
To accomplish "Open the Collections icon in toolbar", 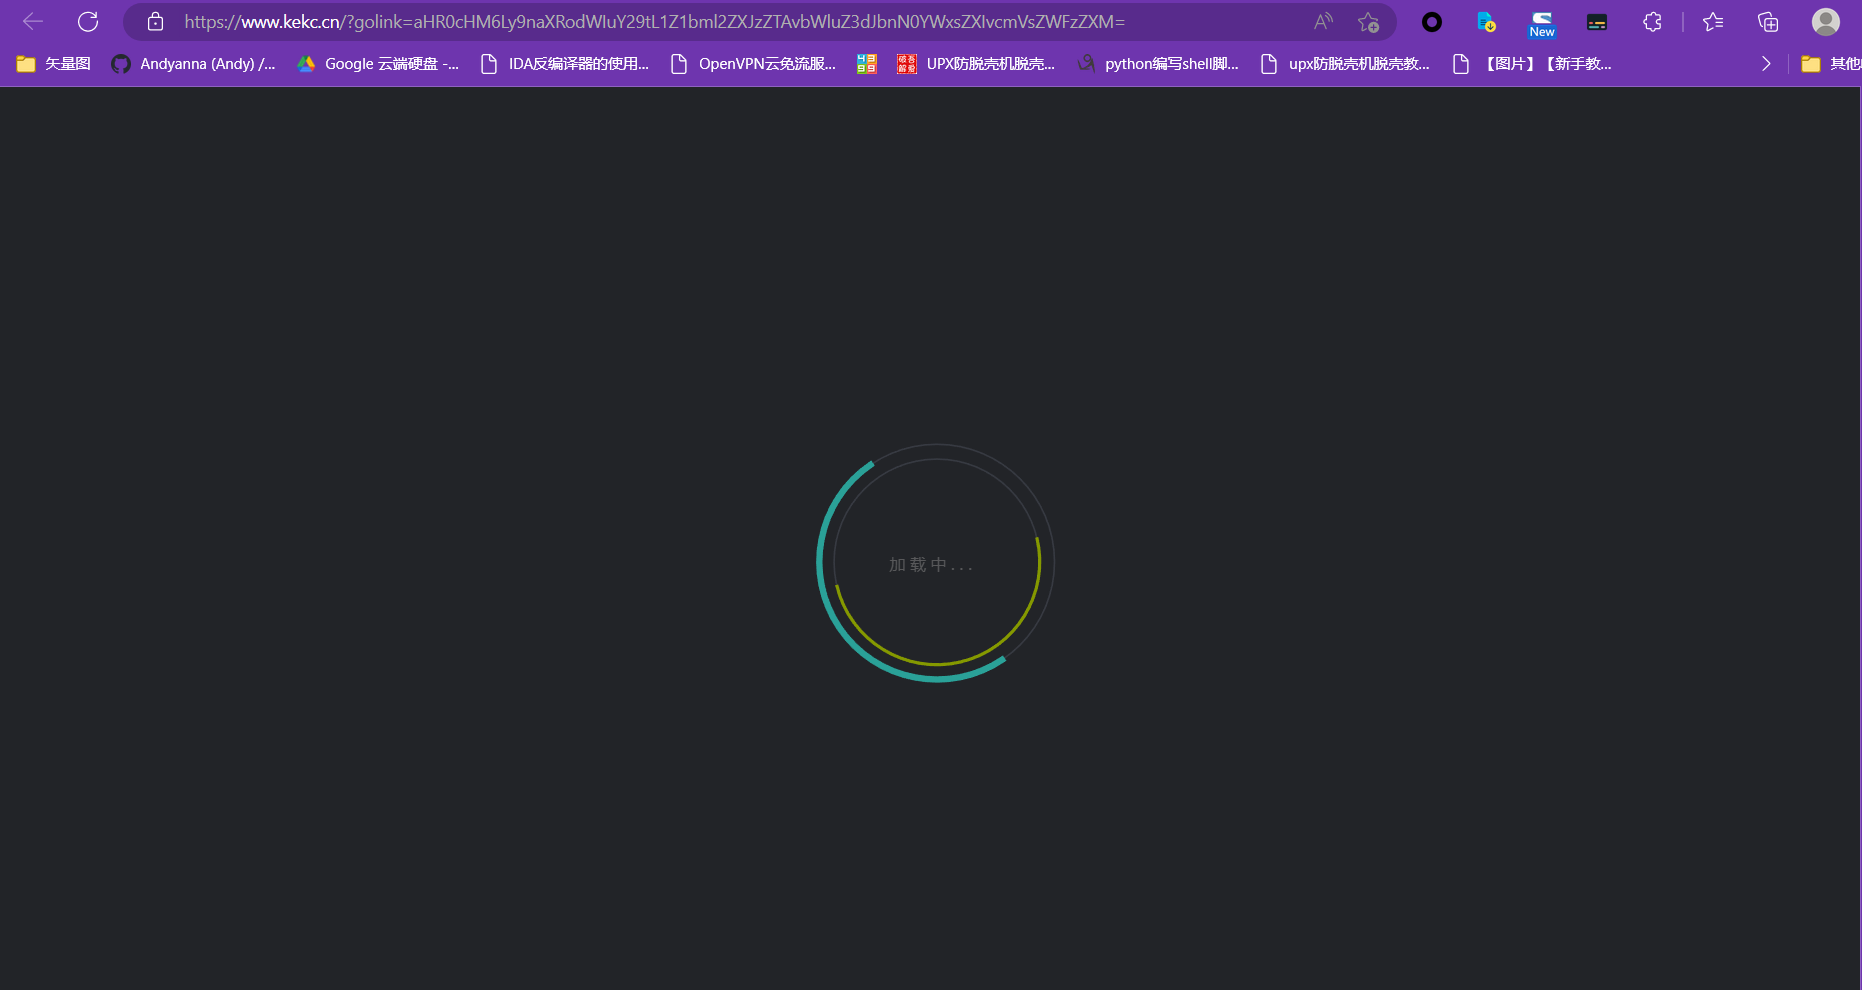I will pyautogui.click(x=1768, y=22).
